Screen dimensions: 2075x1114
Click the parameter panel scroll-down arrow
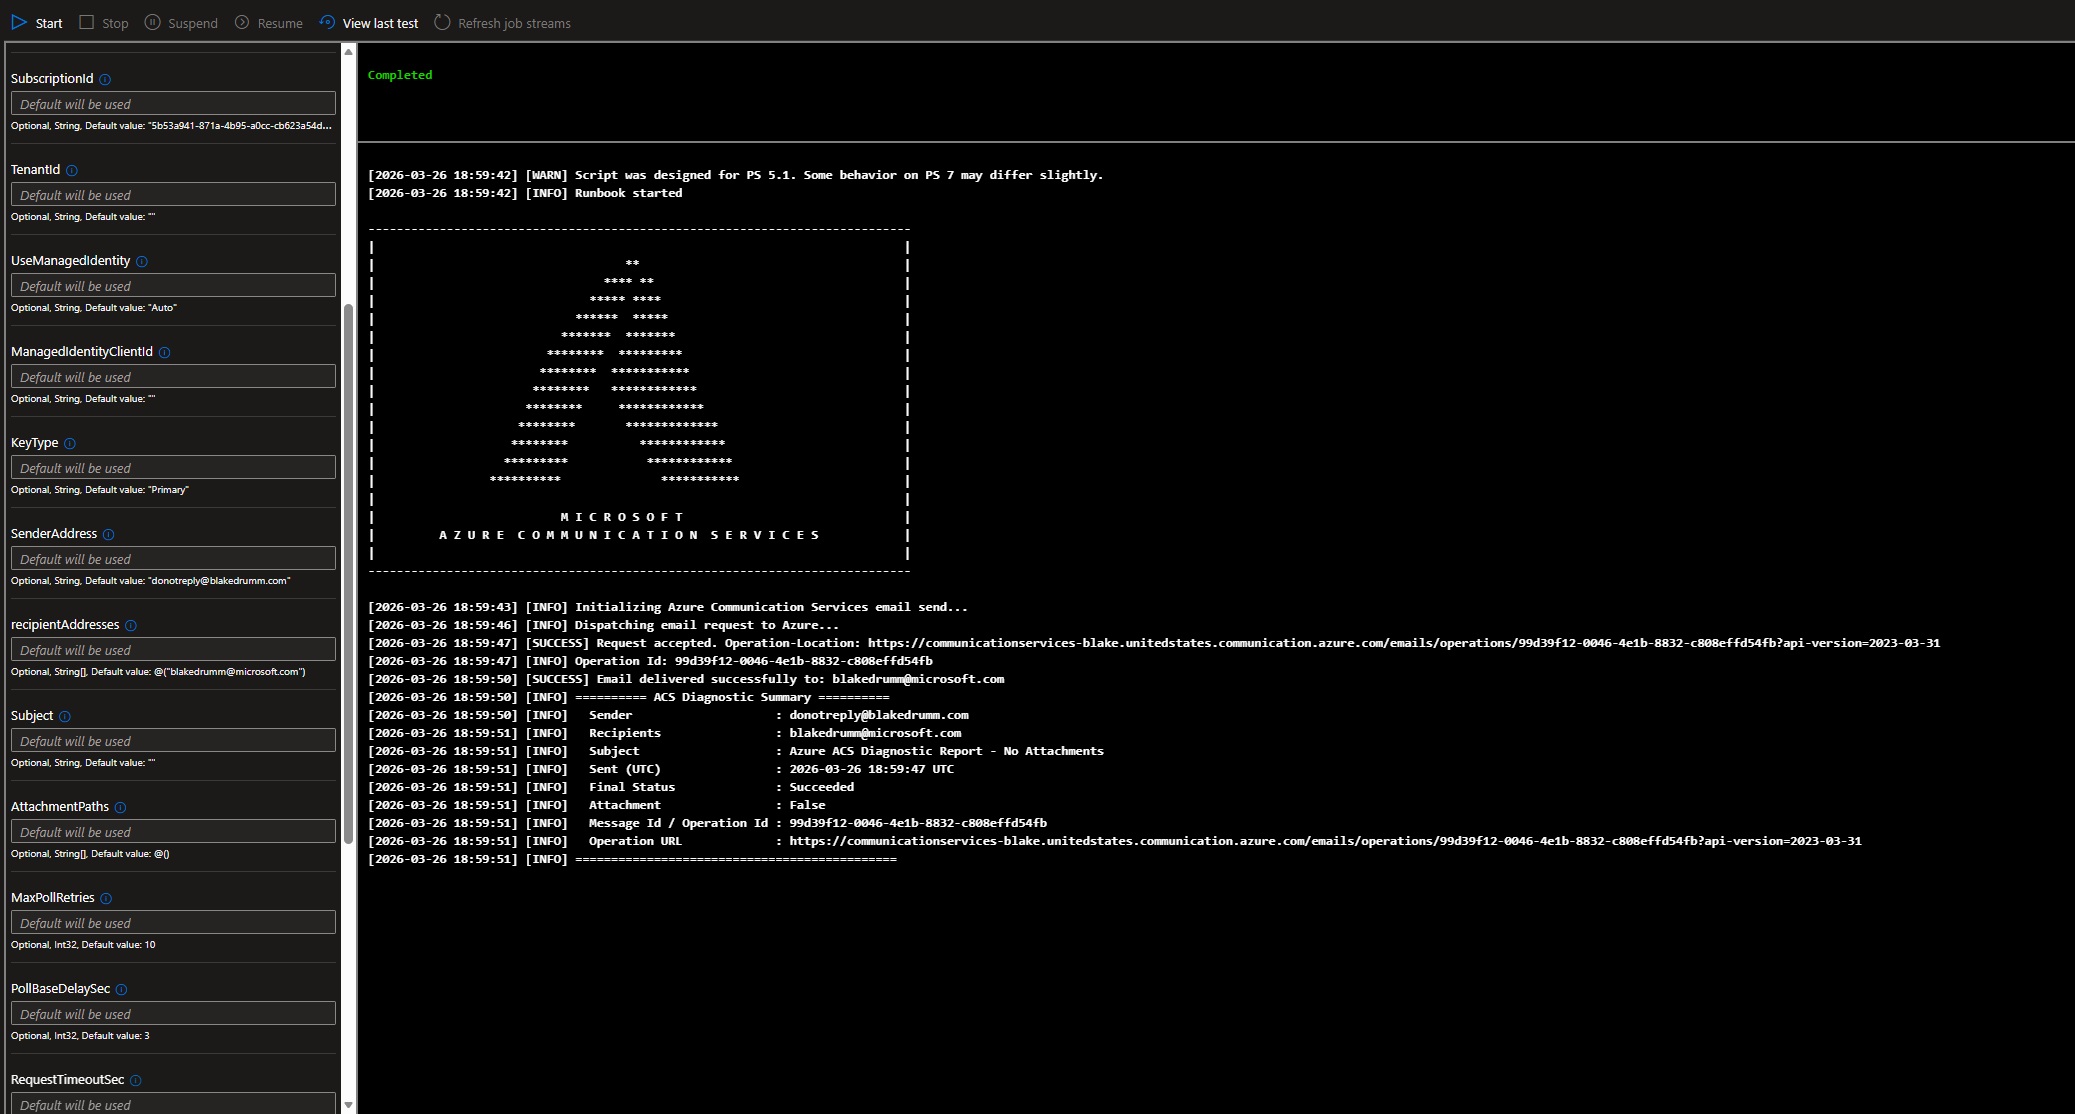coord(348,1105)
